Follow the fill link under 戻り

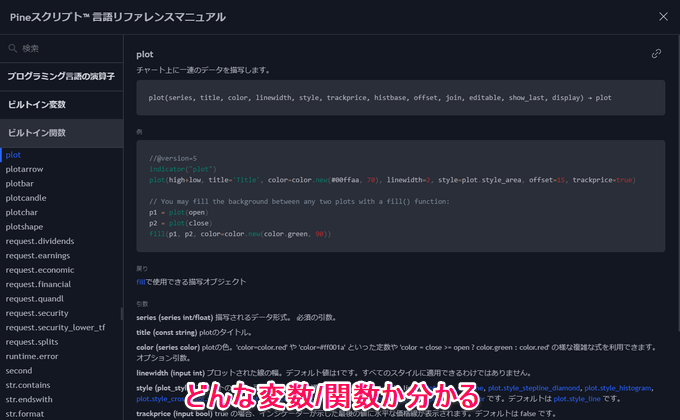[141, 282]
